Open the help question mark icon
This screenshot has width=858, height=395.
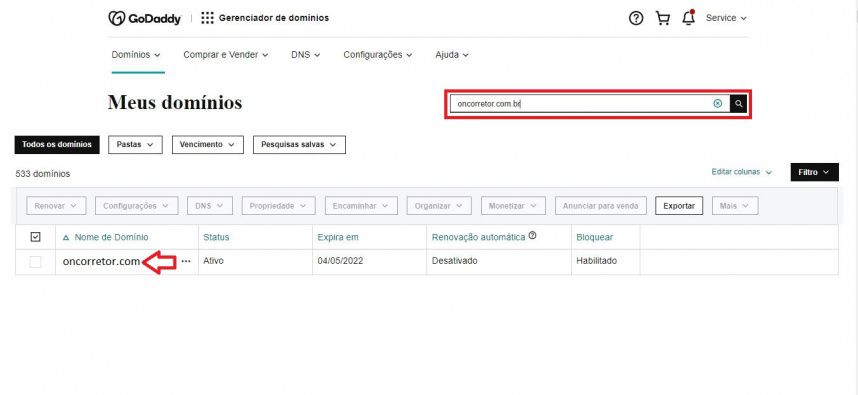636,18
